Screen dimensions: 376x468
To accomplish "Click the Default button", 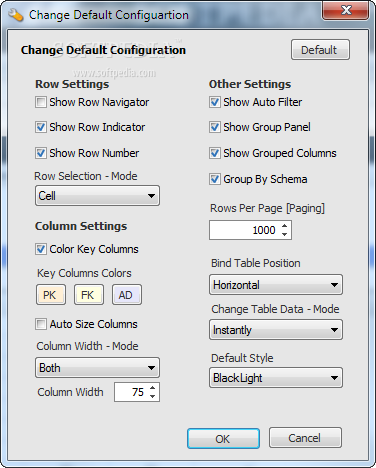I will (x=320, y=50).
